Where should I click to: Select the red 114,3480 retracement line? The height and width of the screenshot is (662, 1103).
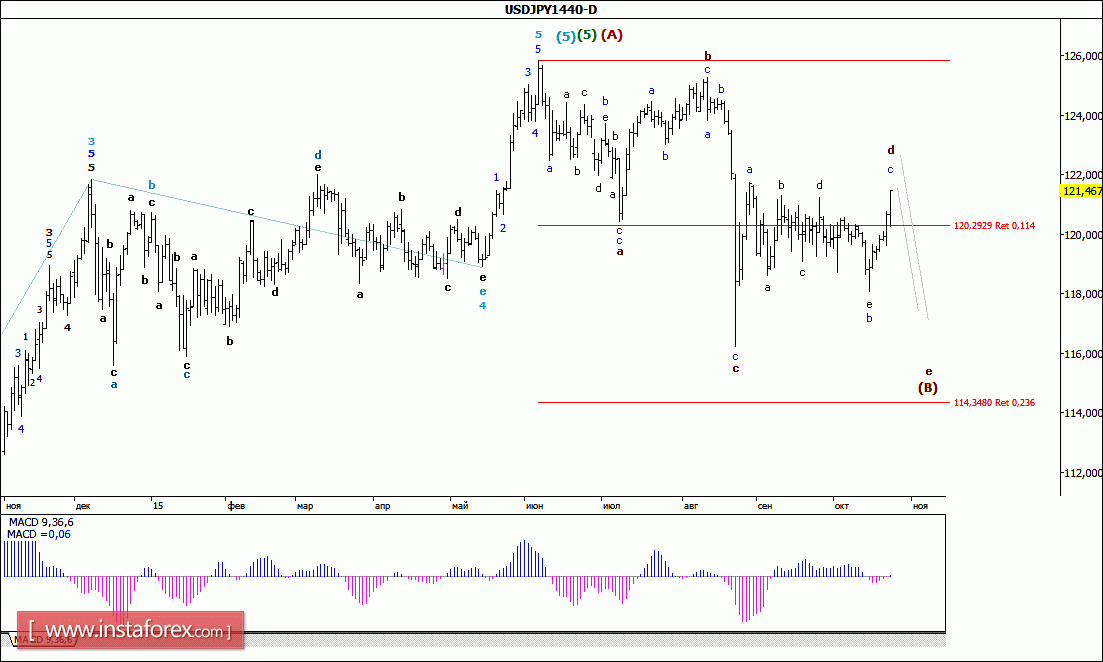click(744, 402)
